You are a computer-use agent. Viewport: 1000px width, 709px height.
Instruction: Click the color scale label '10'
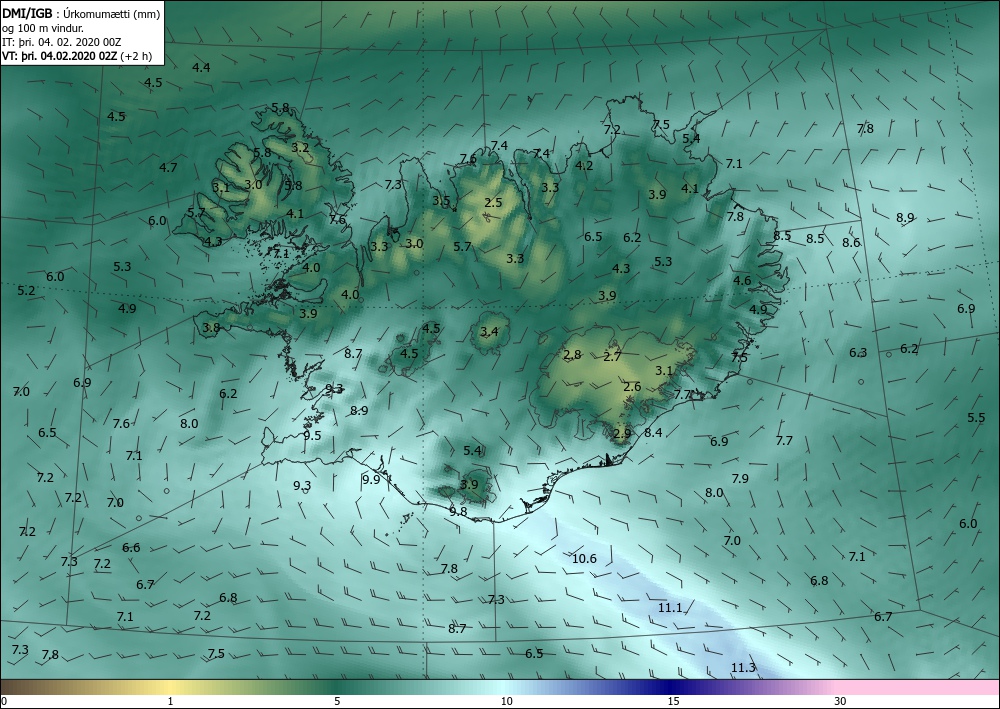coord(506,701)
